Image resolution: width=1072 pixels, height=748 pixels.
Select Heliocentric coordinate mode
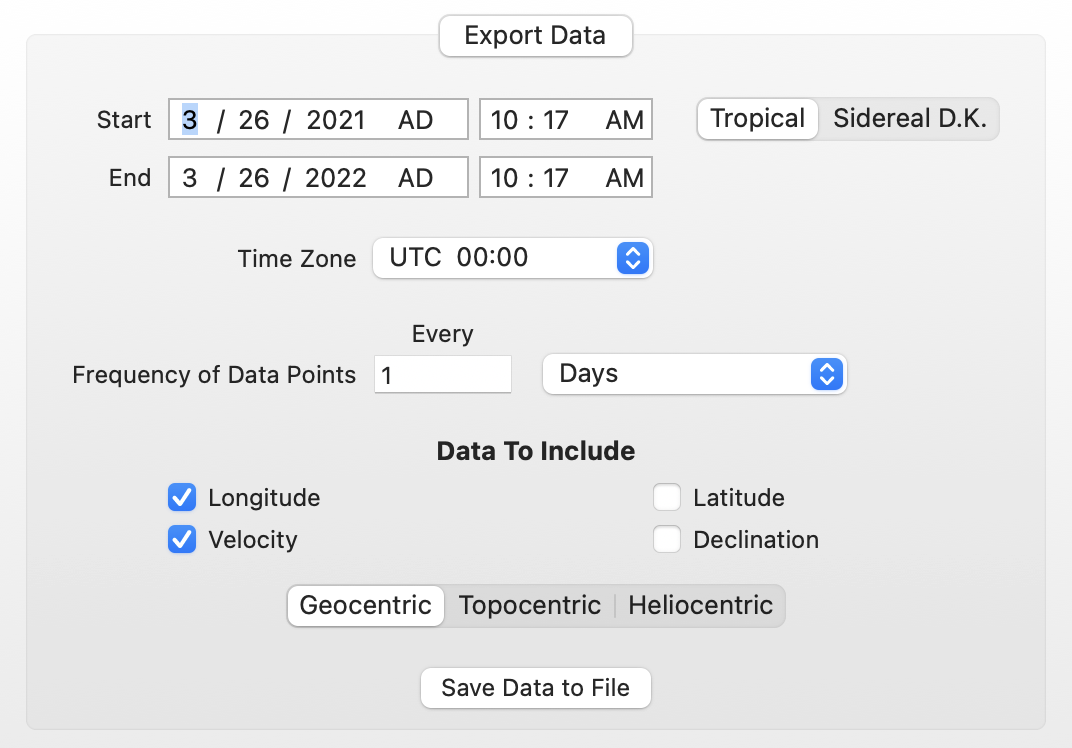pyautogui.click(x=700, y=605)
